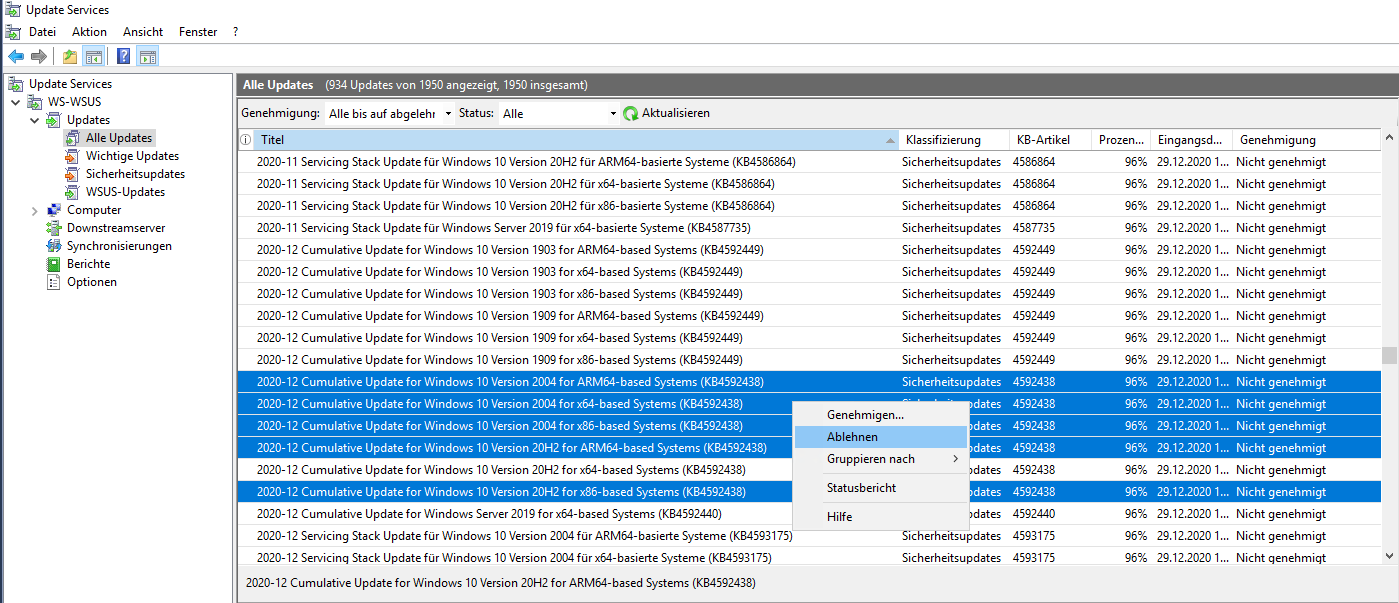Select Version 20H2 x64 KB4592438 update row
This screenshot has height=603, width=1399.
809,470
